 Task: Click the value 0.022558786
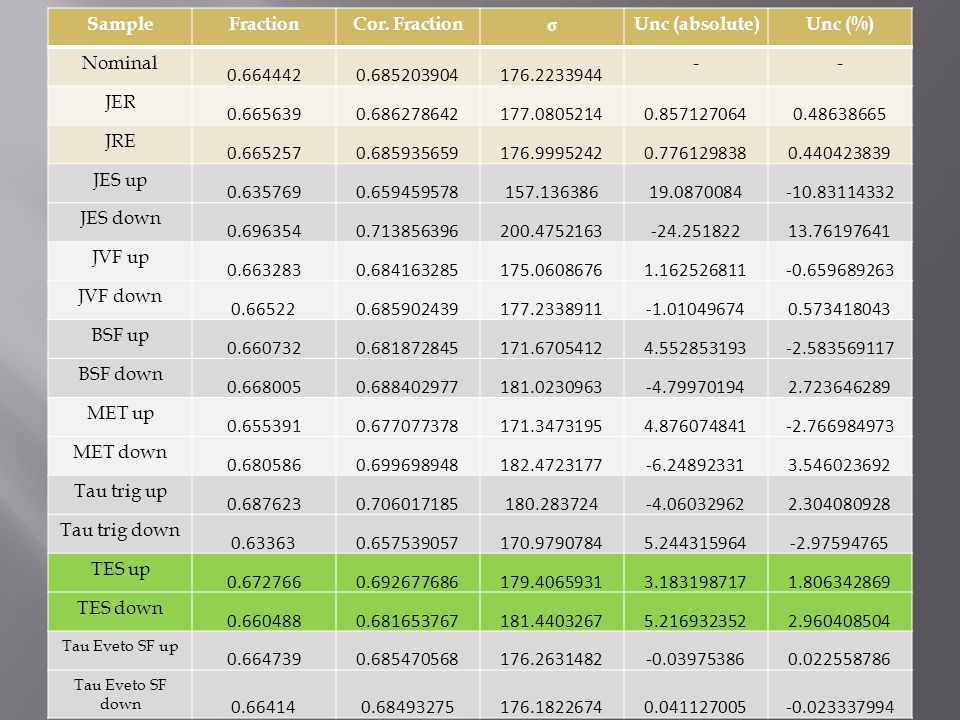[x=839, y=659]
